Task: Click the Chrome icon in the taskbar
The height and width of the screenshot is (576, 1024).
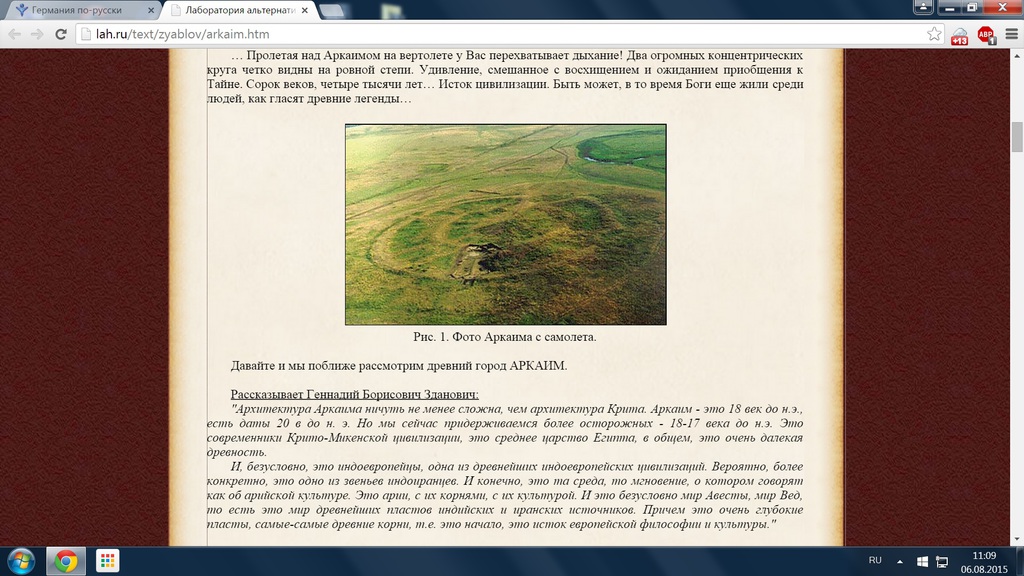Action: tap(66, 561)
